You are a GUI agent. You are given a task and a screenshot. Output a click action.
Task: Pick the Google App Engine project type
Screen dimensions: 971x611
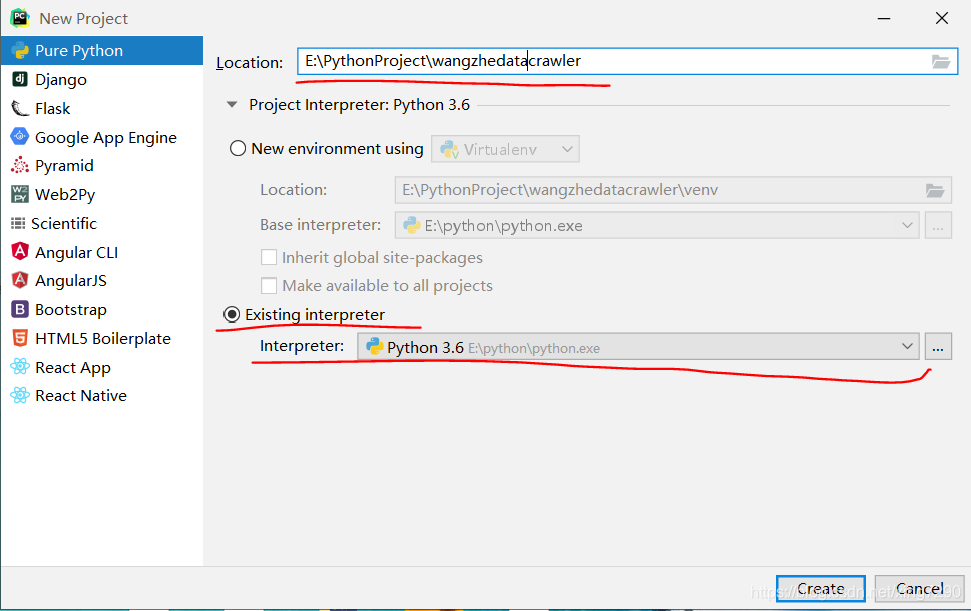tap(102, 137)
